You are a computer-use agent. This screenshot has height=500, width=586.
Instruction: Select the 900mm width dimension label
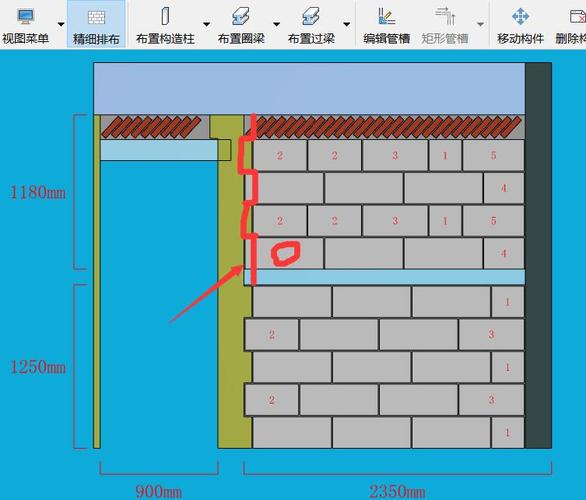(x=158, y=491)
